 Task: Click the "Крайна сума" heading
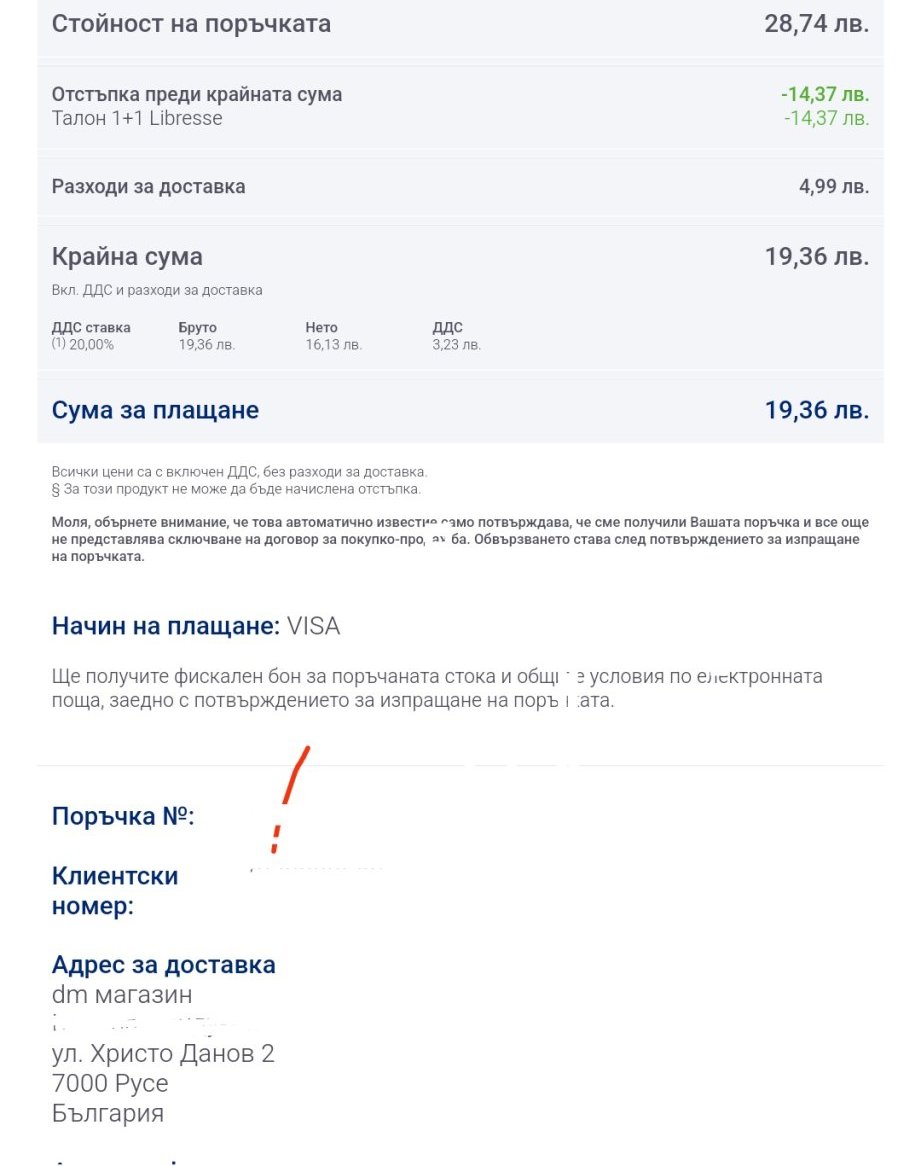click(127, 257)
